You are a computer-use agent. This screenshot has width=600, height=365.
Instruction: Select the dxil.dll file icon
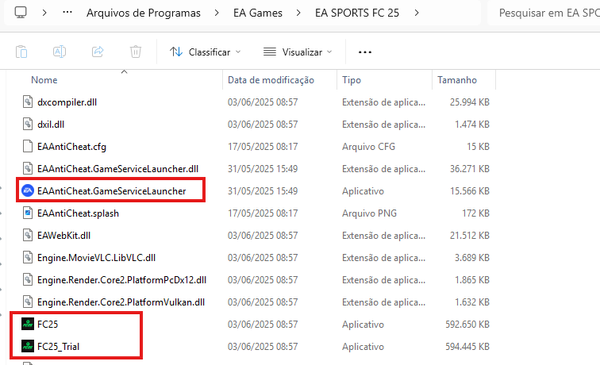[28, 124]
